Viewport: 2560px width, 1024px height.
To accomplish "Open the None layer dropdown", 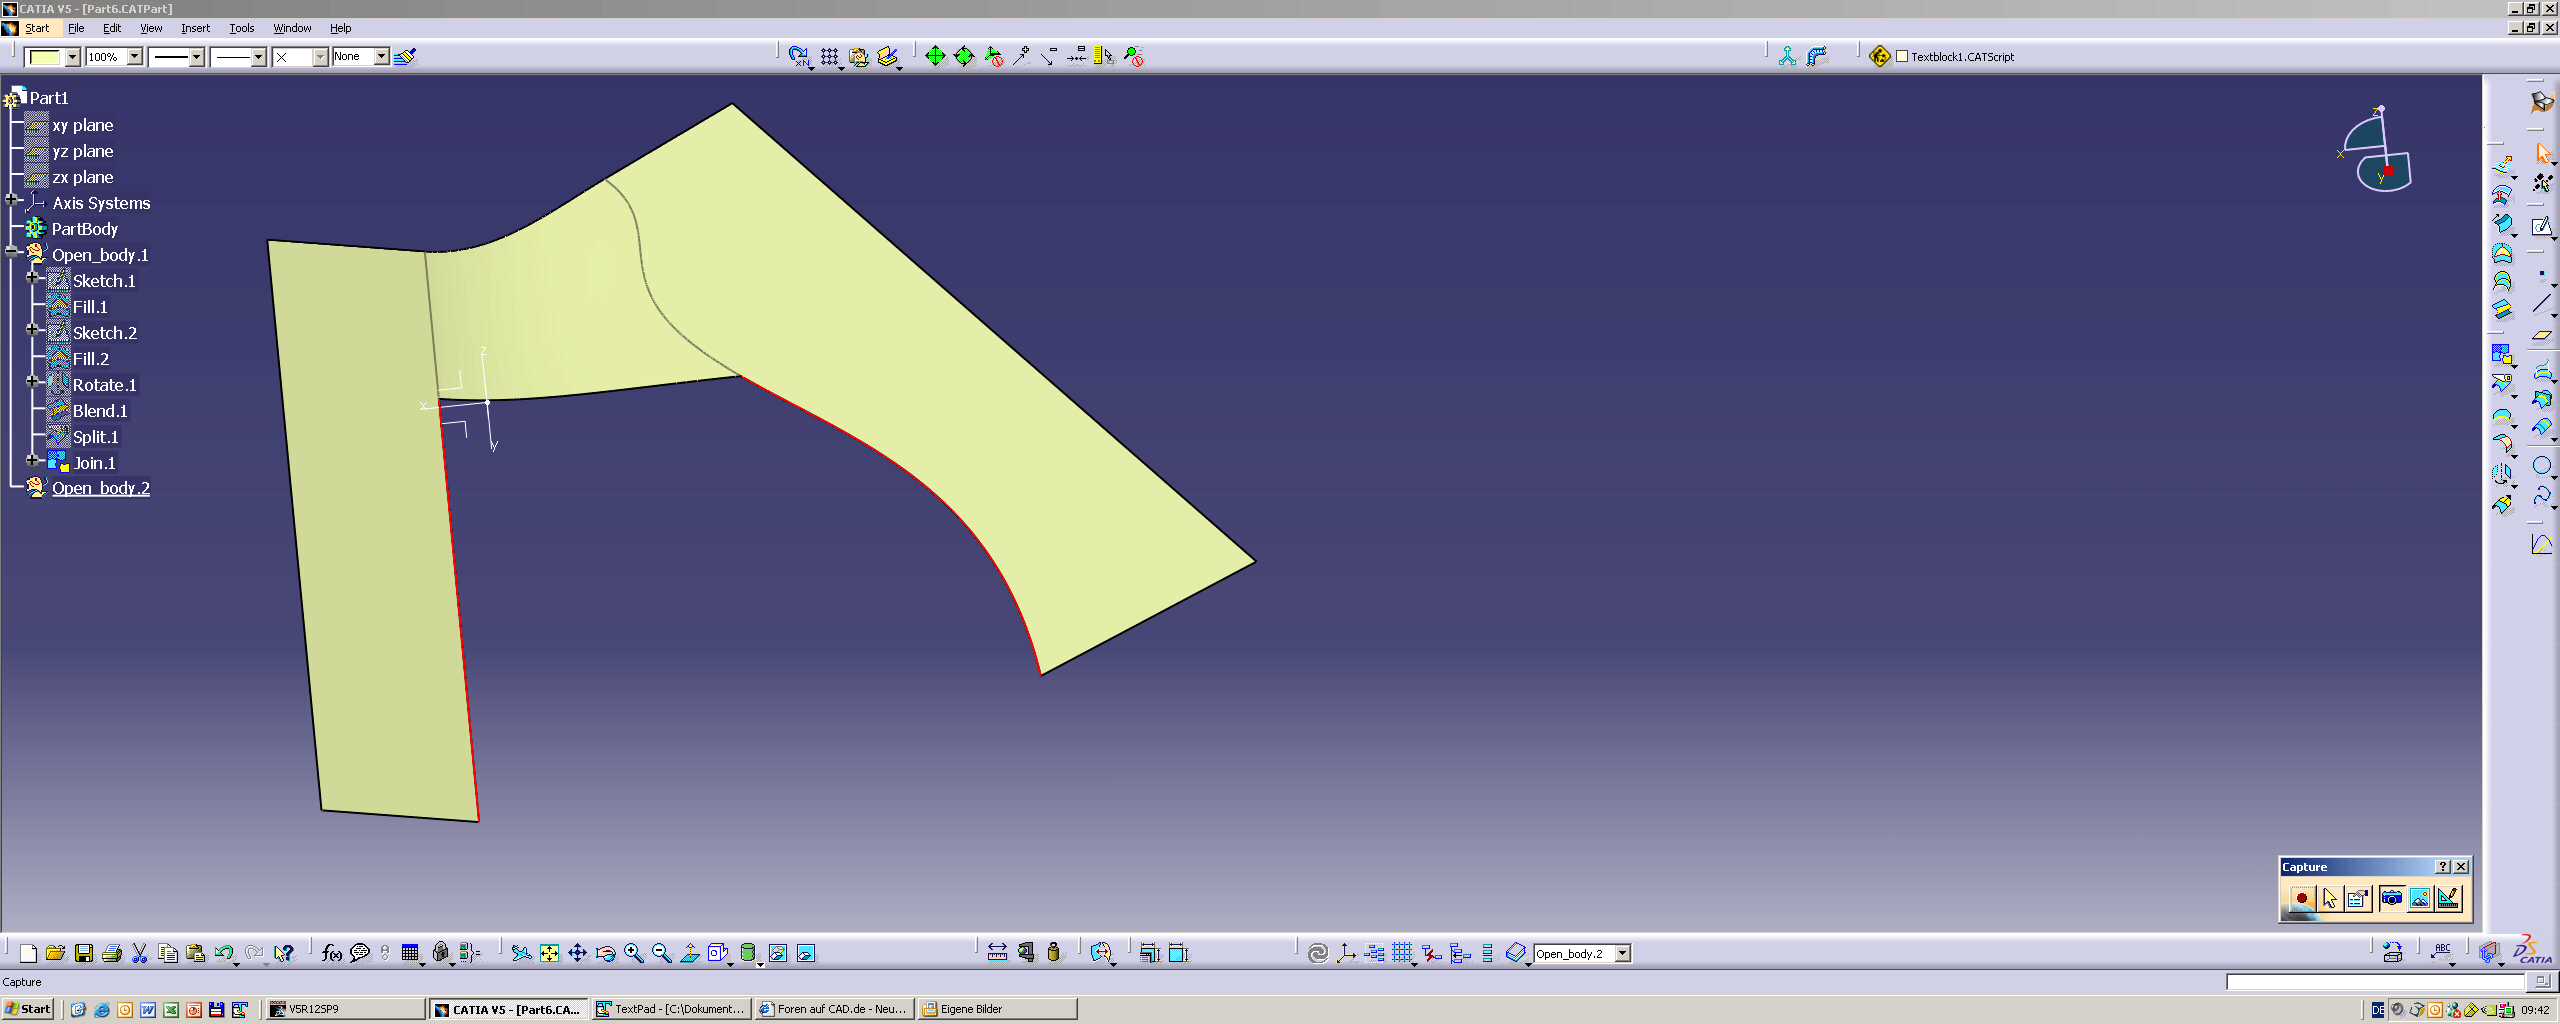I will click(381, 57).
